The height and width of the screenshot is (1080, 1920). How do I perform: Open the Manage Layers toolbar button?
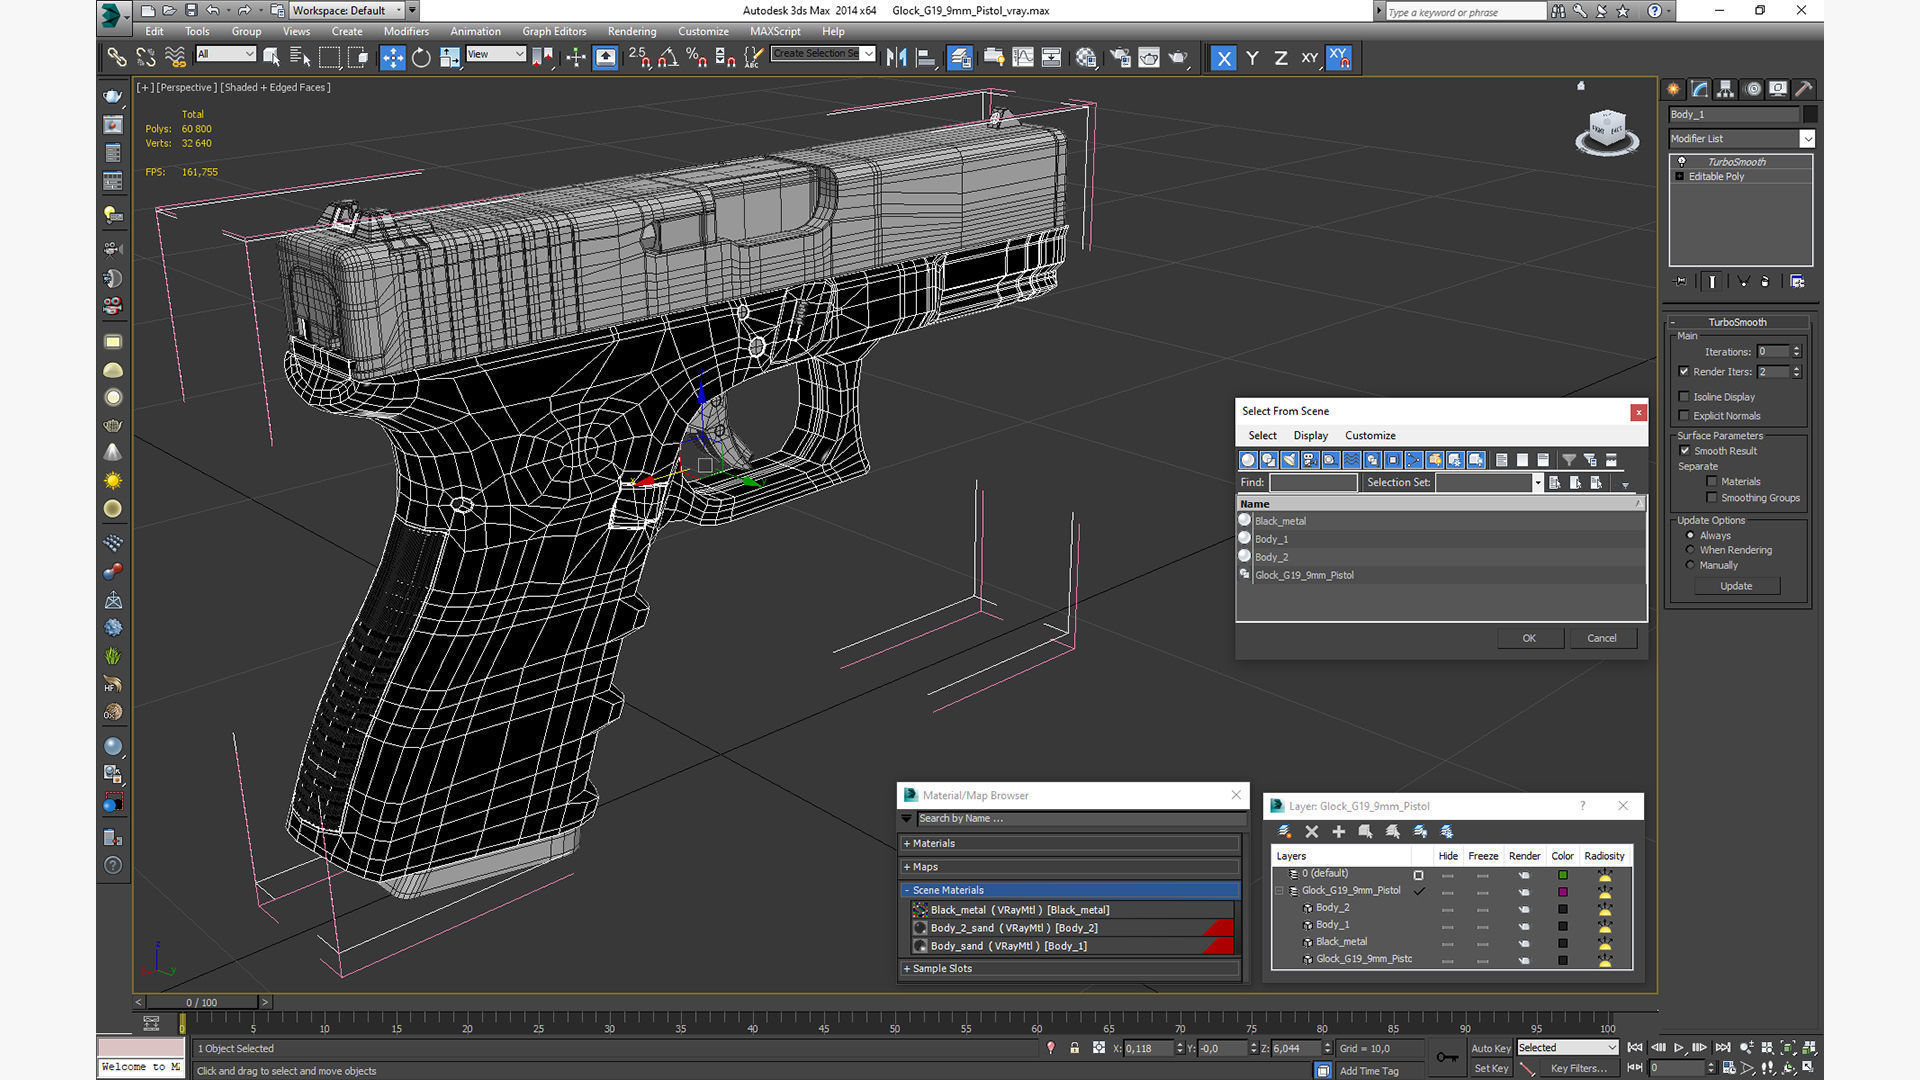[x=960, y=58]
